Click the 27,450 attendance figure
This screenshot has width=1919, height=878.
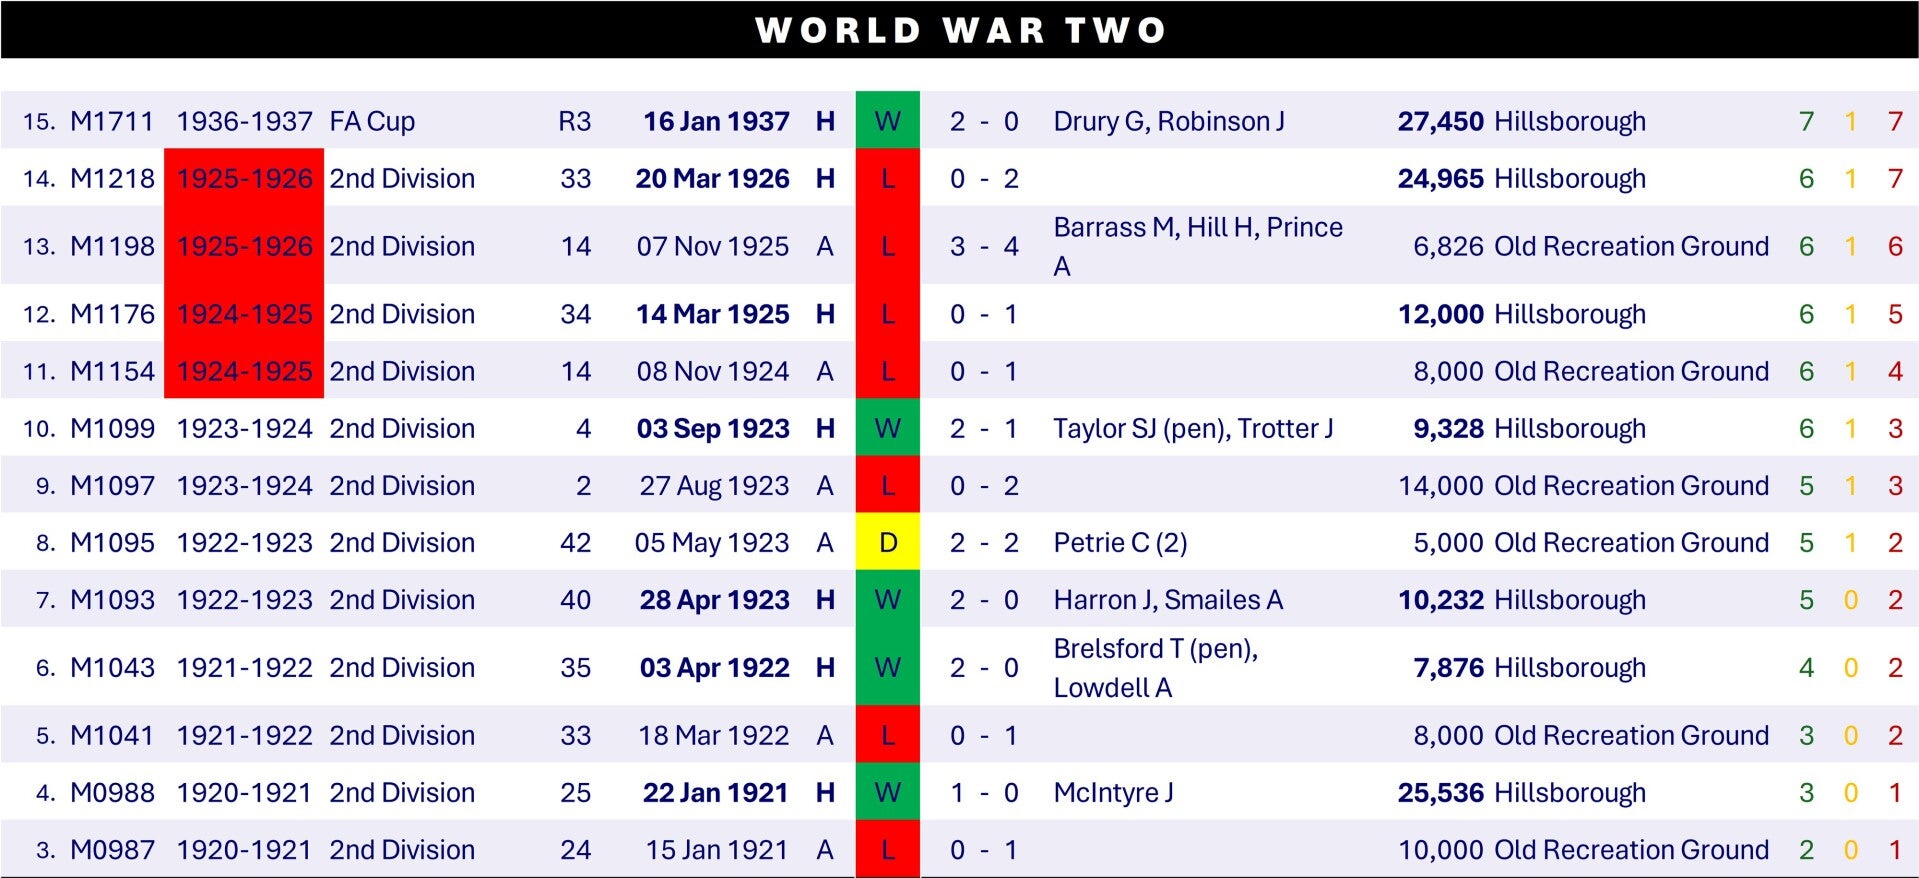[x=1440, y=122]
